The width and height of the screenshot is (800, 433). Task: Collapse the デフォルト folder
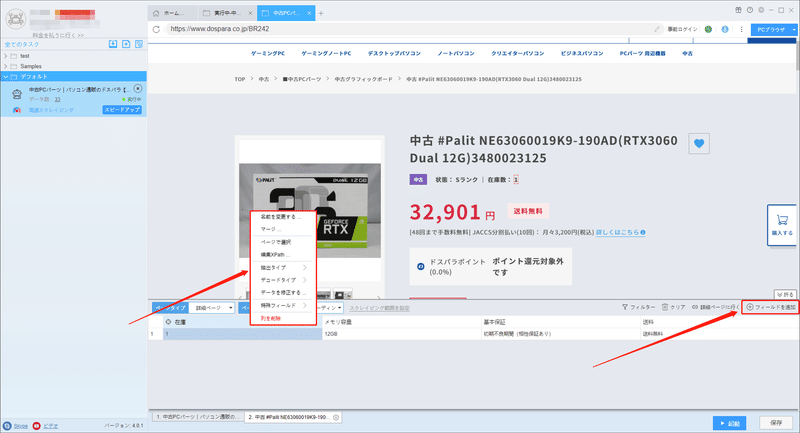[x=6, y=77]
